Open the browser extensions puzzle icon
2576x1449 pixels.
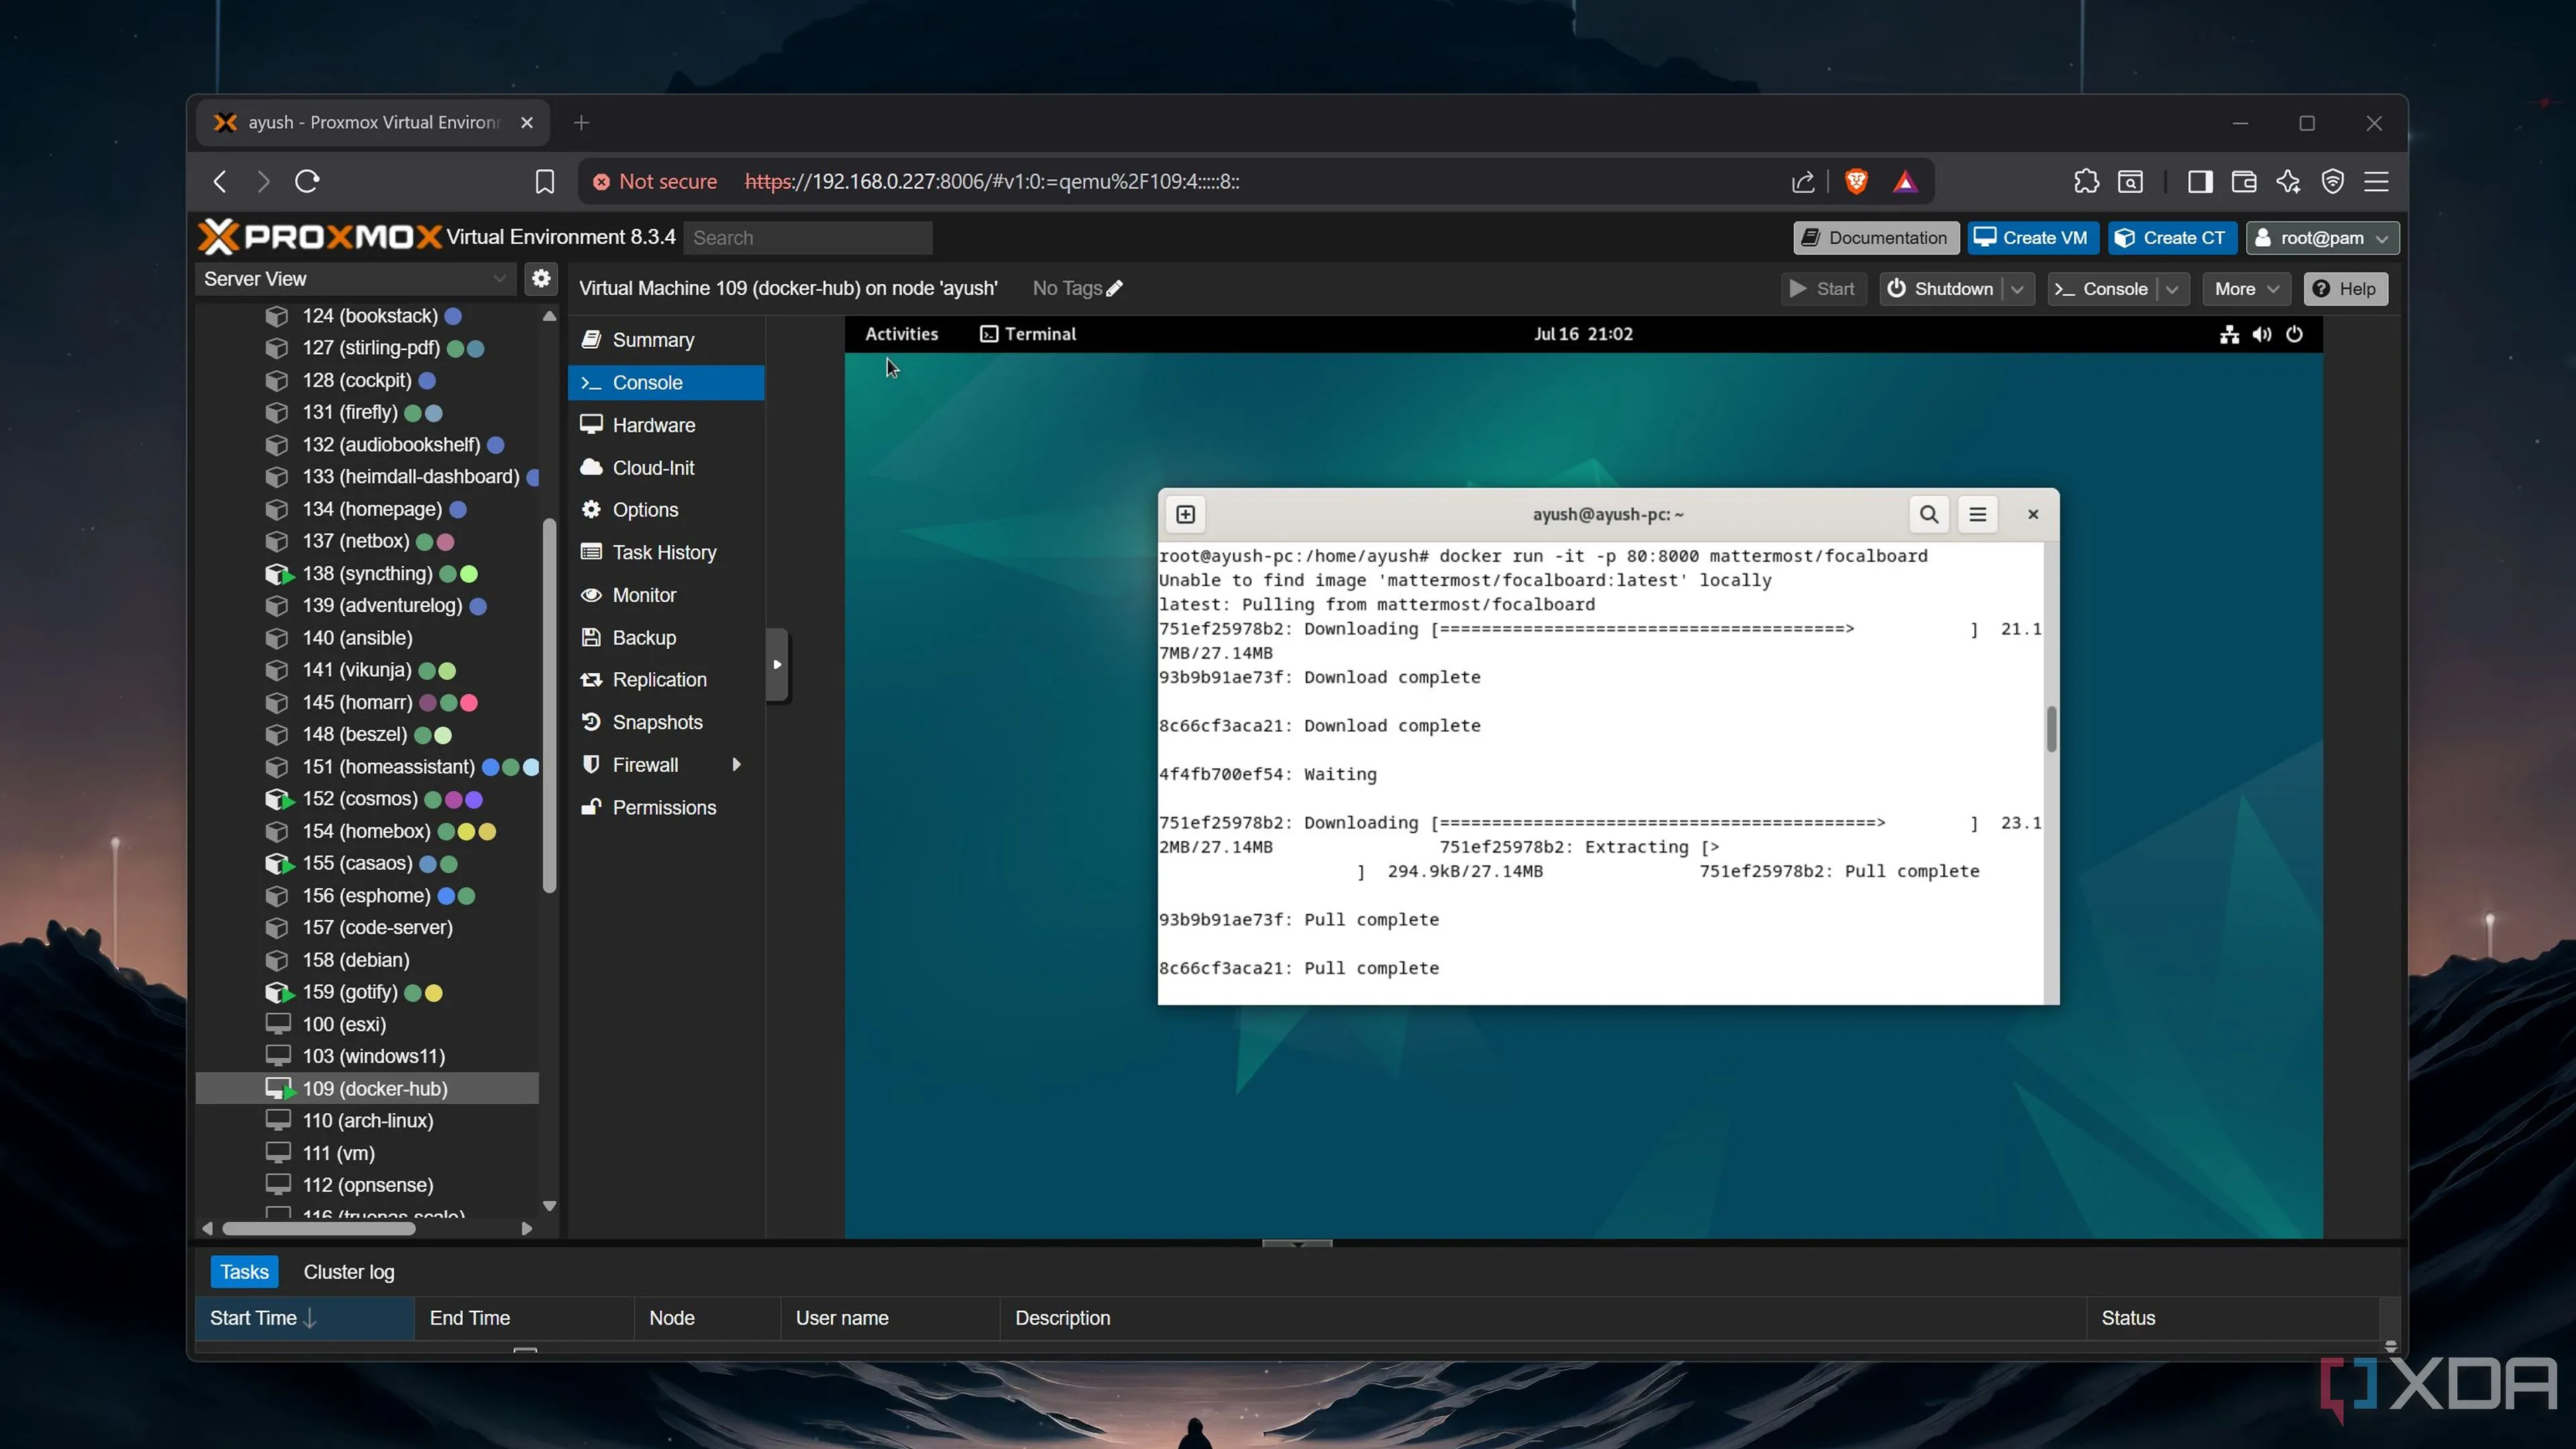click(x=2085, y=181)
